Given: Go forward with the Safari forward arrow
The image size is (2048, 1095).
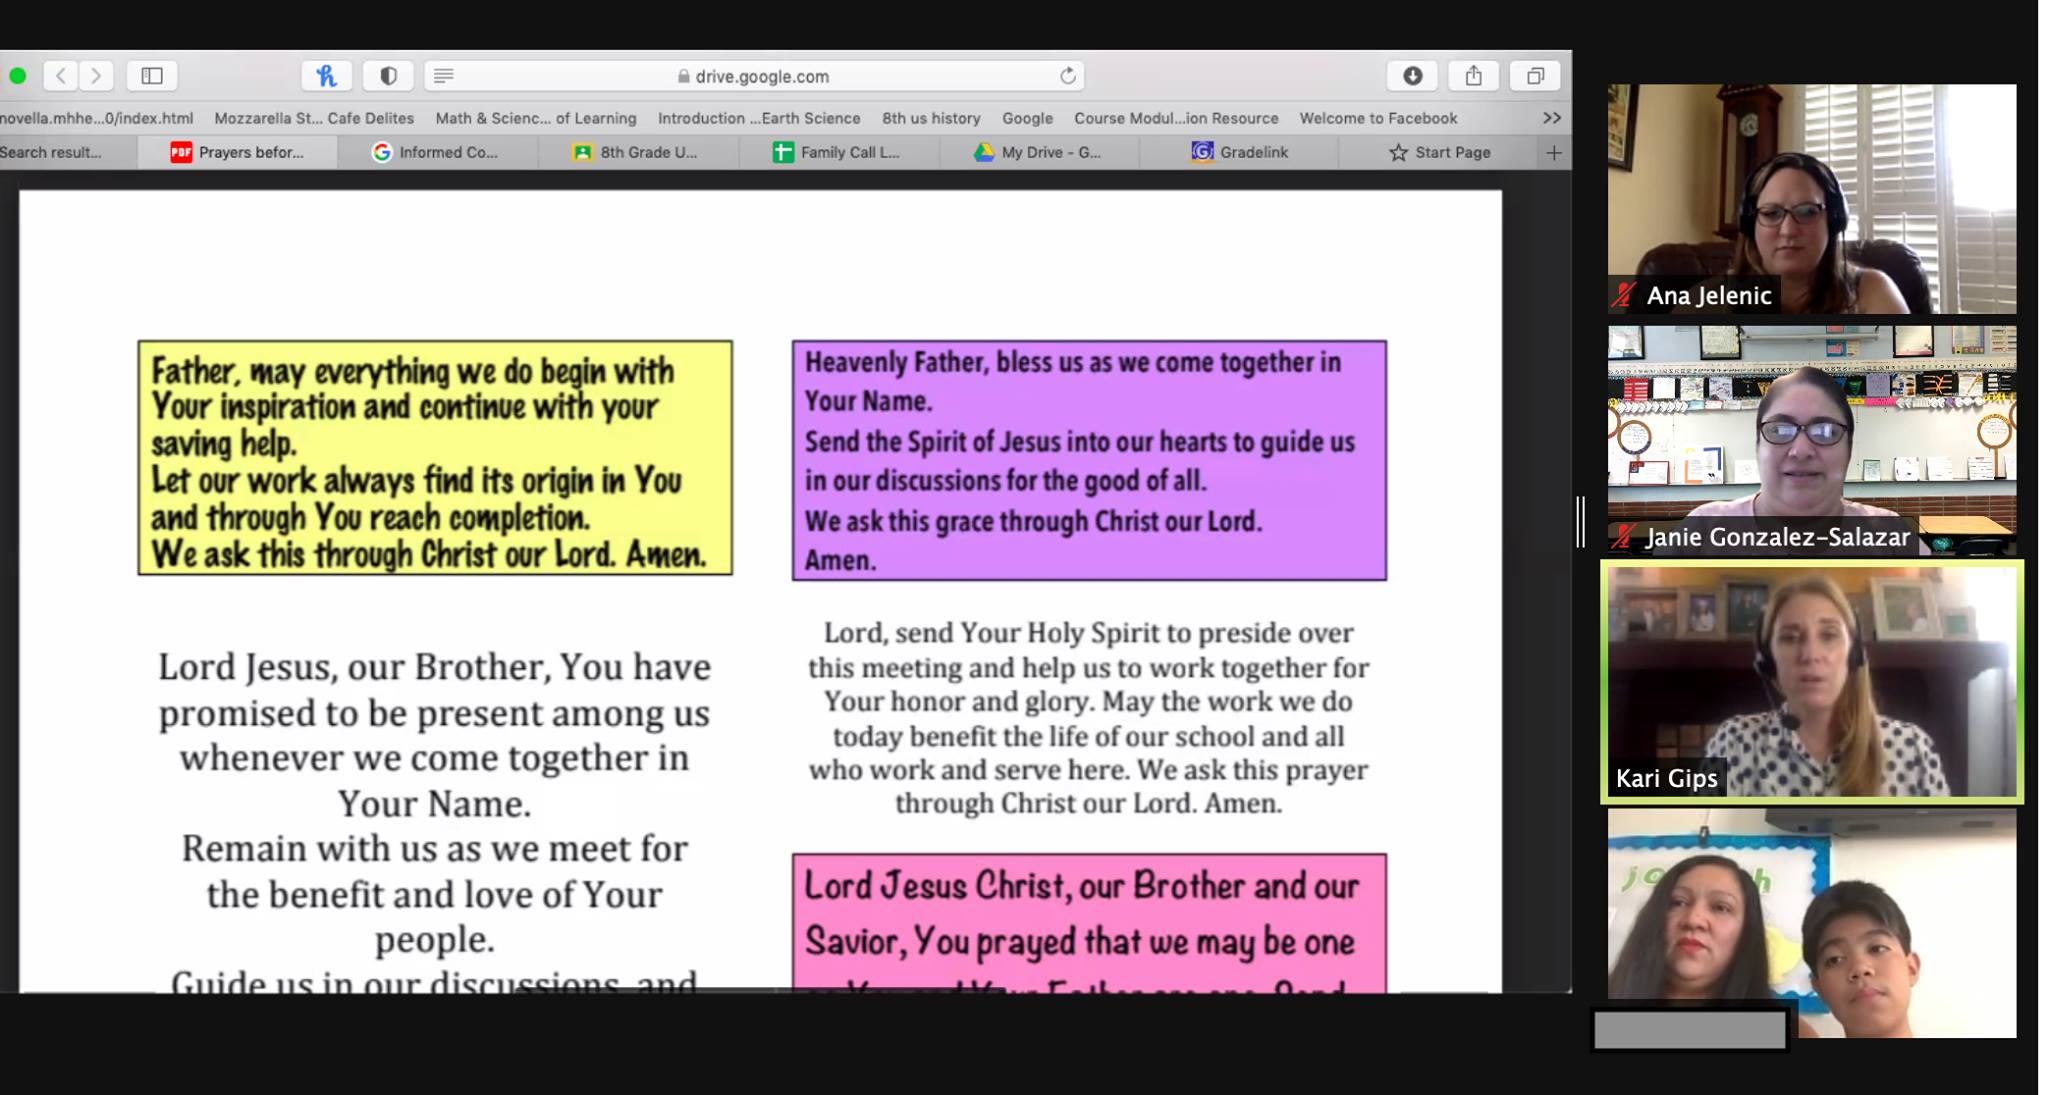Looking at the screenshot, I should click(96, 76).
